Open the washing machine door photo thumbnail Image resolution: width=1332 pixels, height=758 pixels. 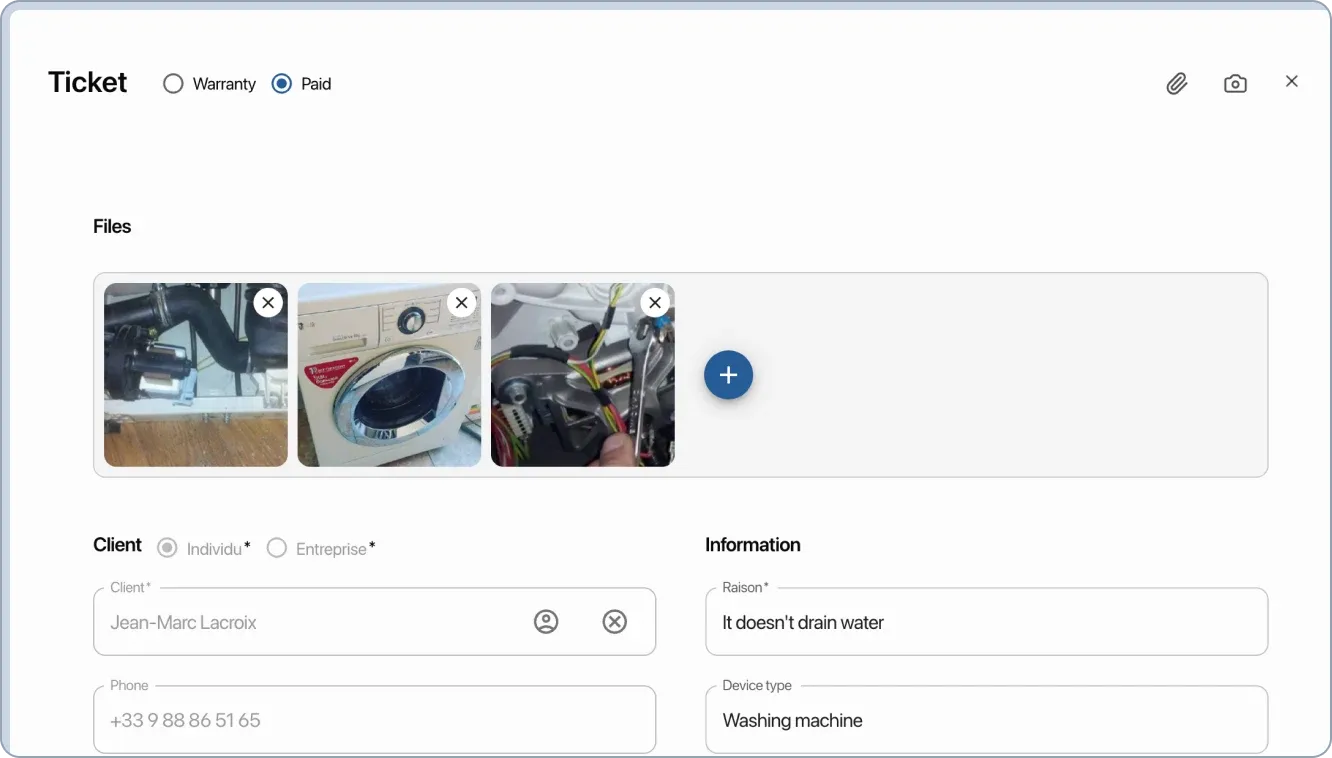pos(389,375)
